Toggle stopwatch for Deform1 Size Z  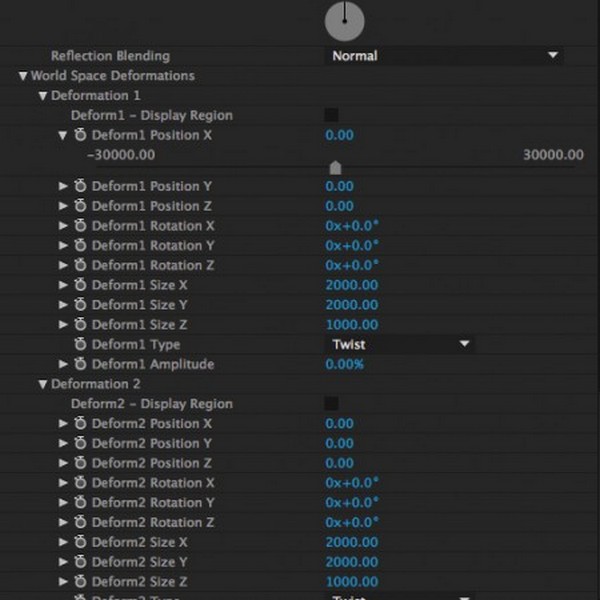[80, 324]
